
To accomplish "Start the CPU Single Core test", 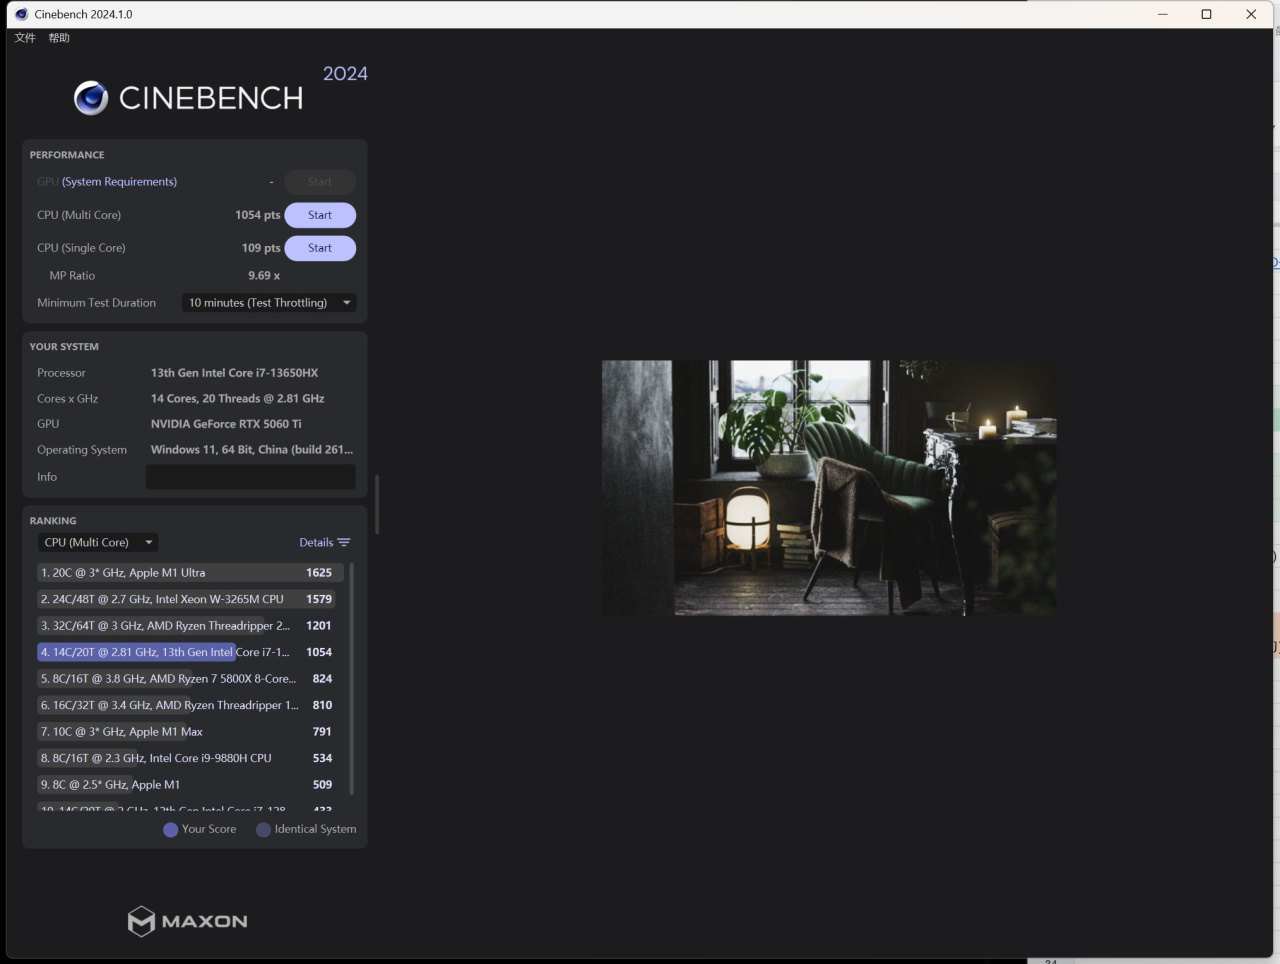I will coord(320,248).
